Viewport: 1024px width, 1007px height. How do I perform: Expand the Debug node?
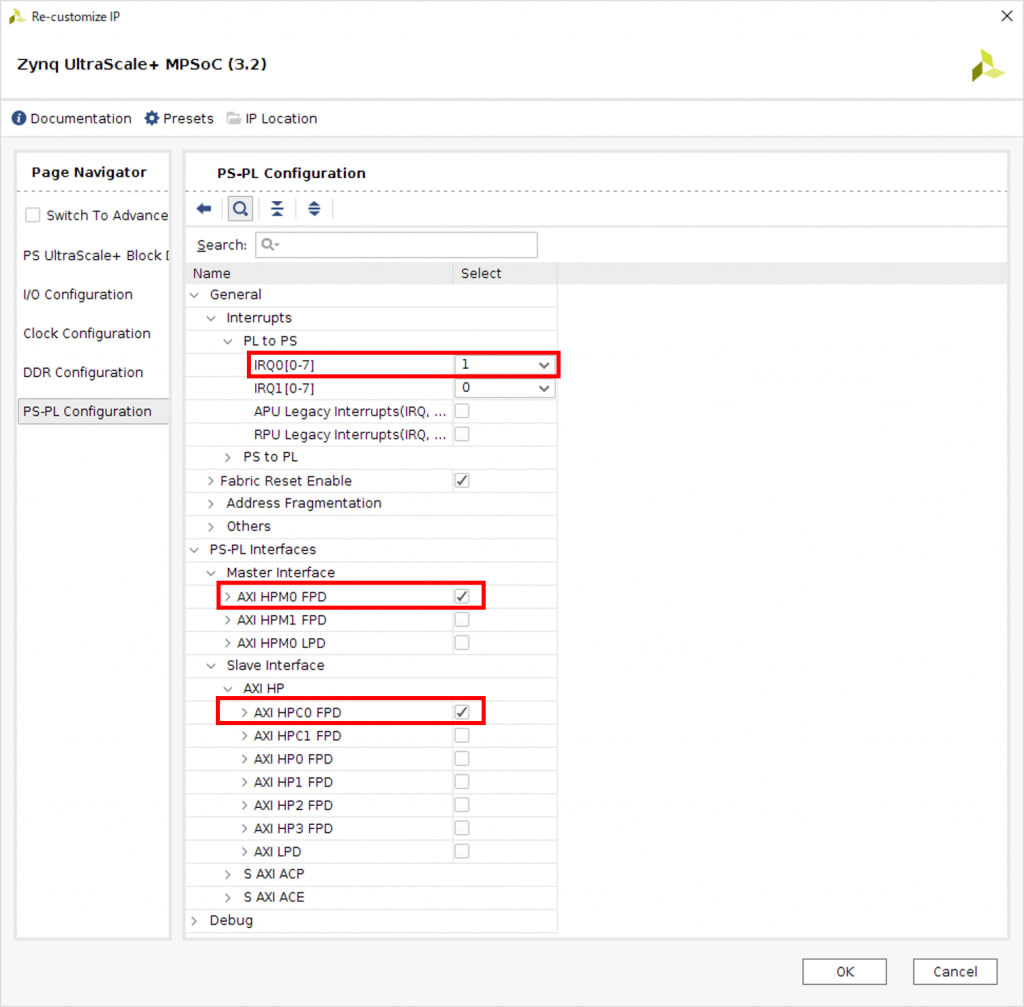(195, 920)
